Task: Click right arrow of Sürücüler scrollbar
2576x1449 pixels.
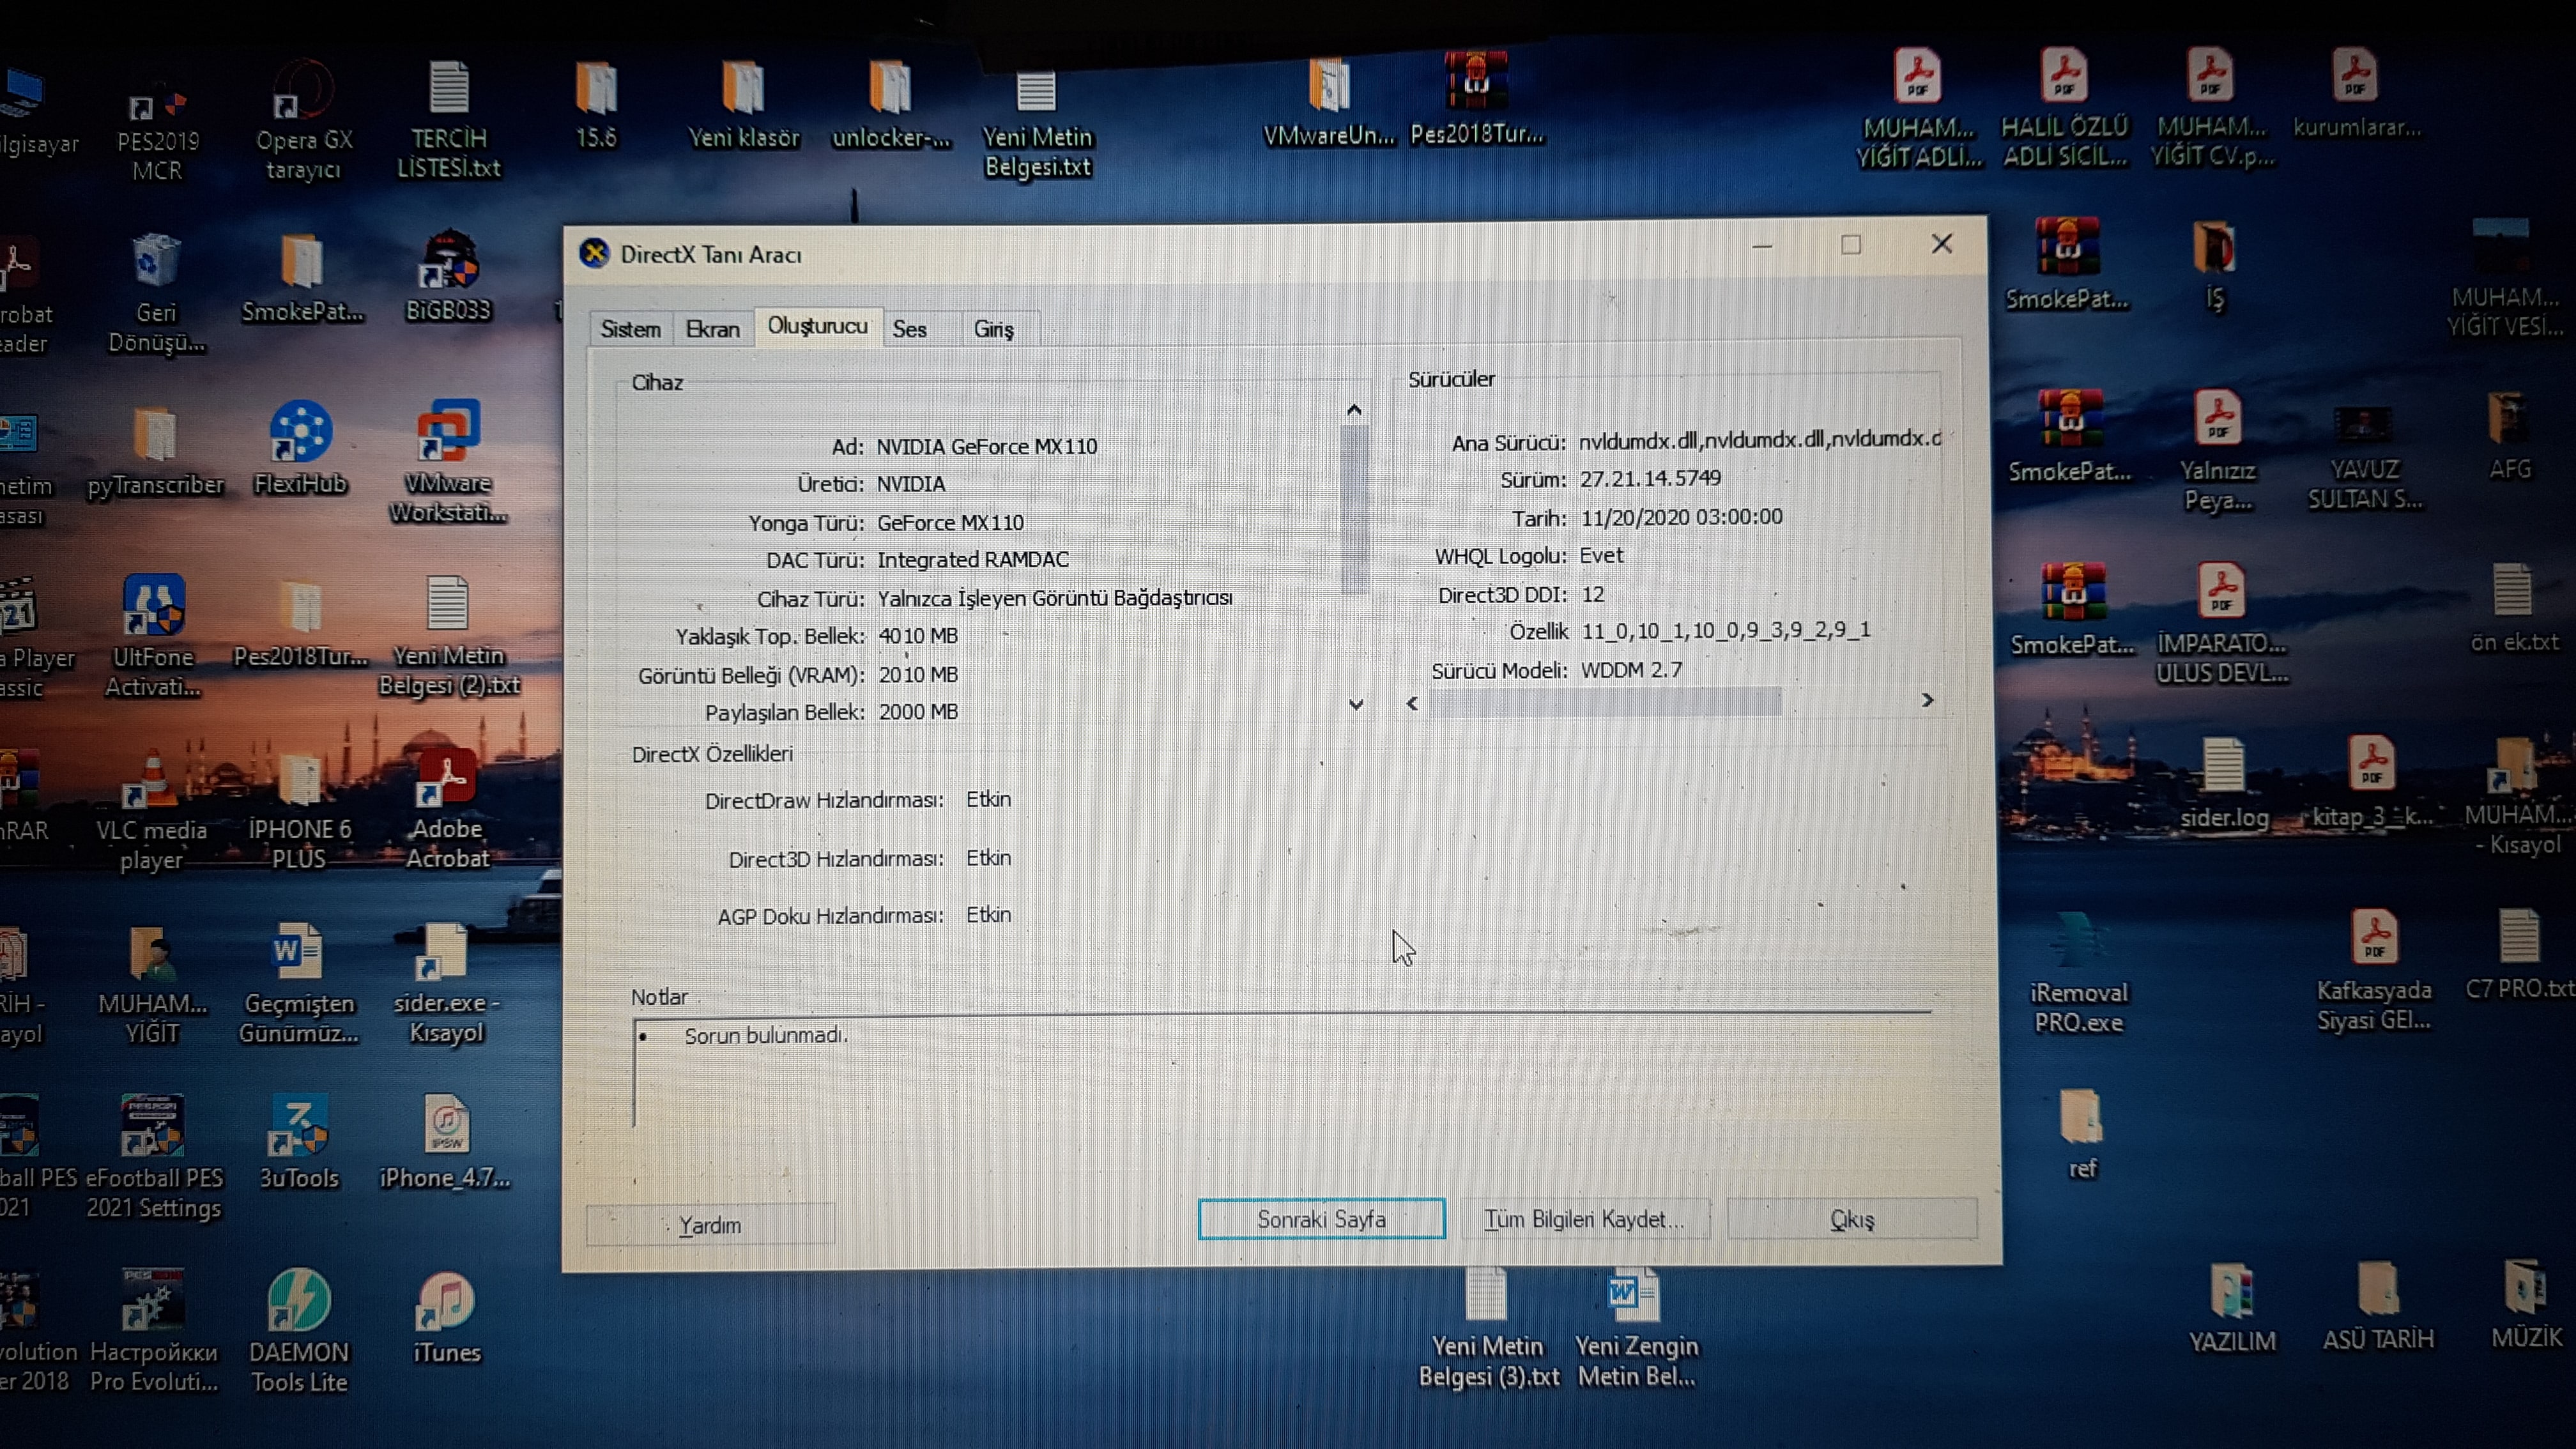Action: 1927,700
